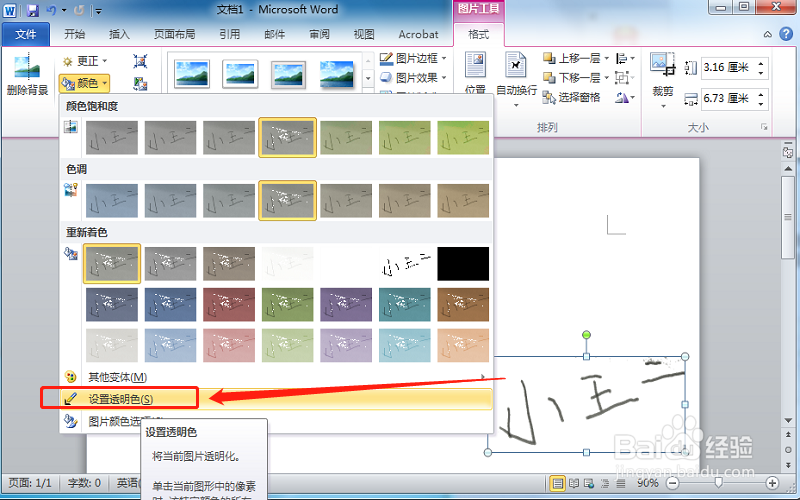Click the compress pictures icon
800x500 pixels.
point(140,61)
